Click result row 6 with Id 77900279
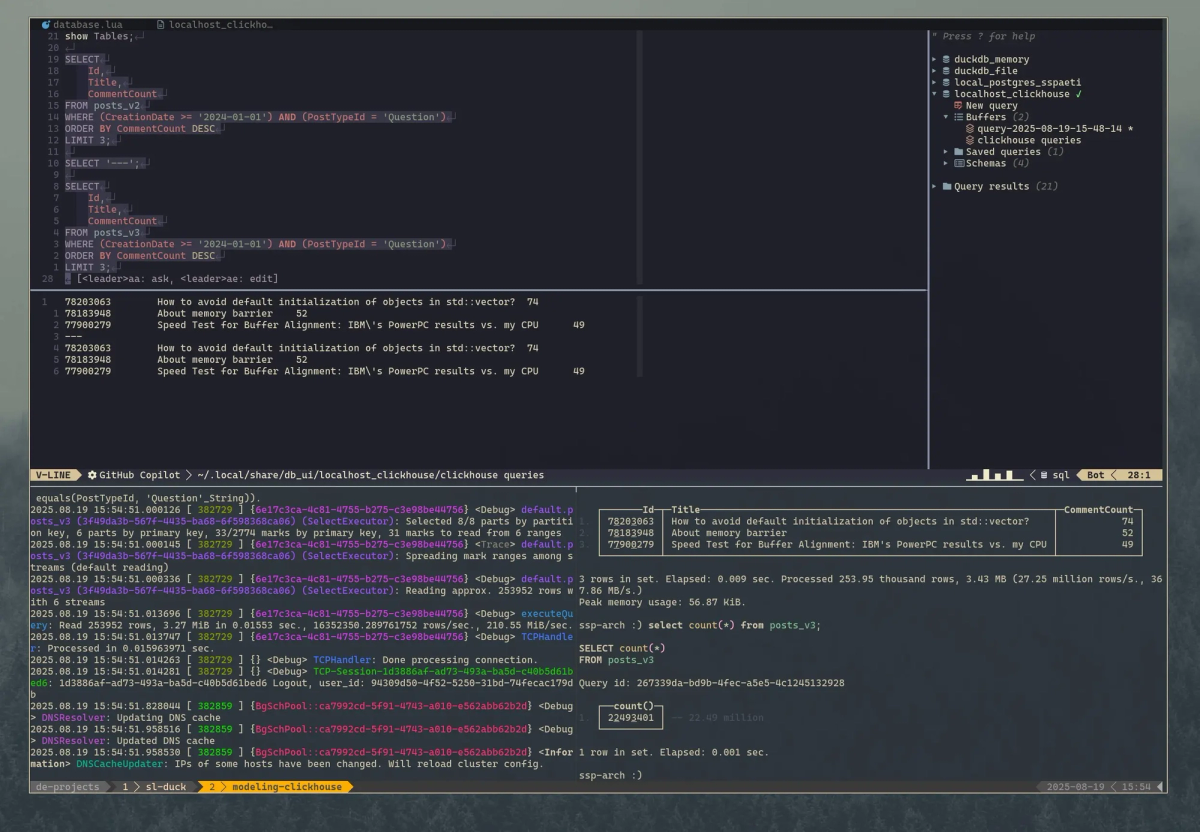 [325, 371]
